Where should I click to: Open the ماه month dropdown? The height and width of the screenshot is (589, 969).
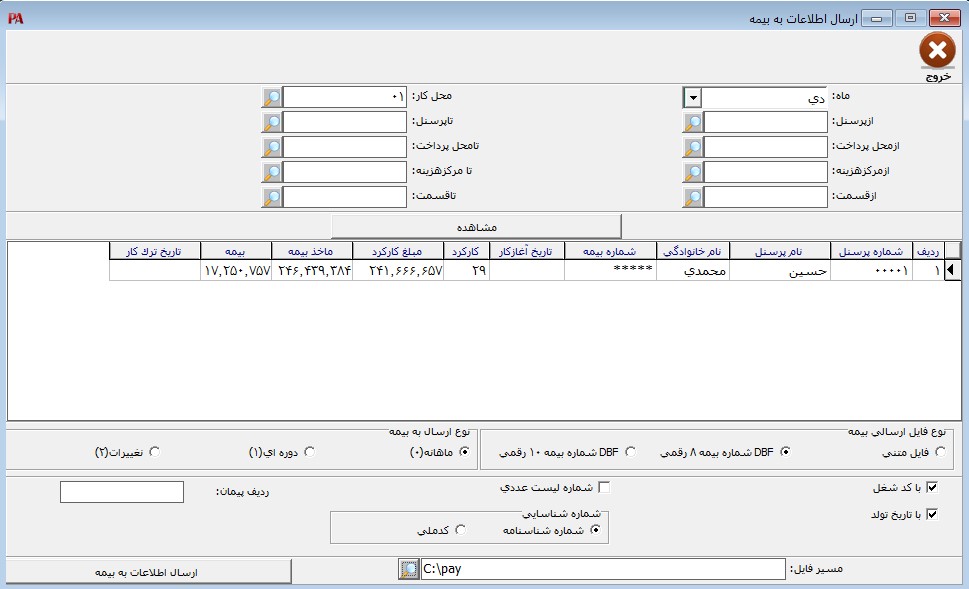(x=692, y=98)
